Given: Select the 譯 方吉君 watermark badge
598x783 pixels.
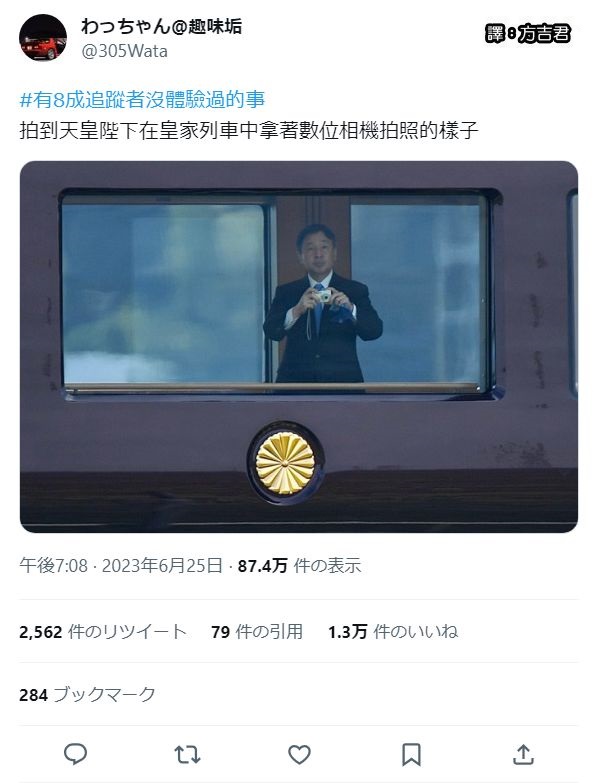Looking at the screenshot, I should pos(527,34).
